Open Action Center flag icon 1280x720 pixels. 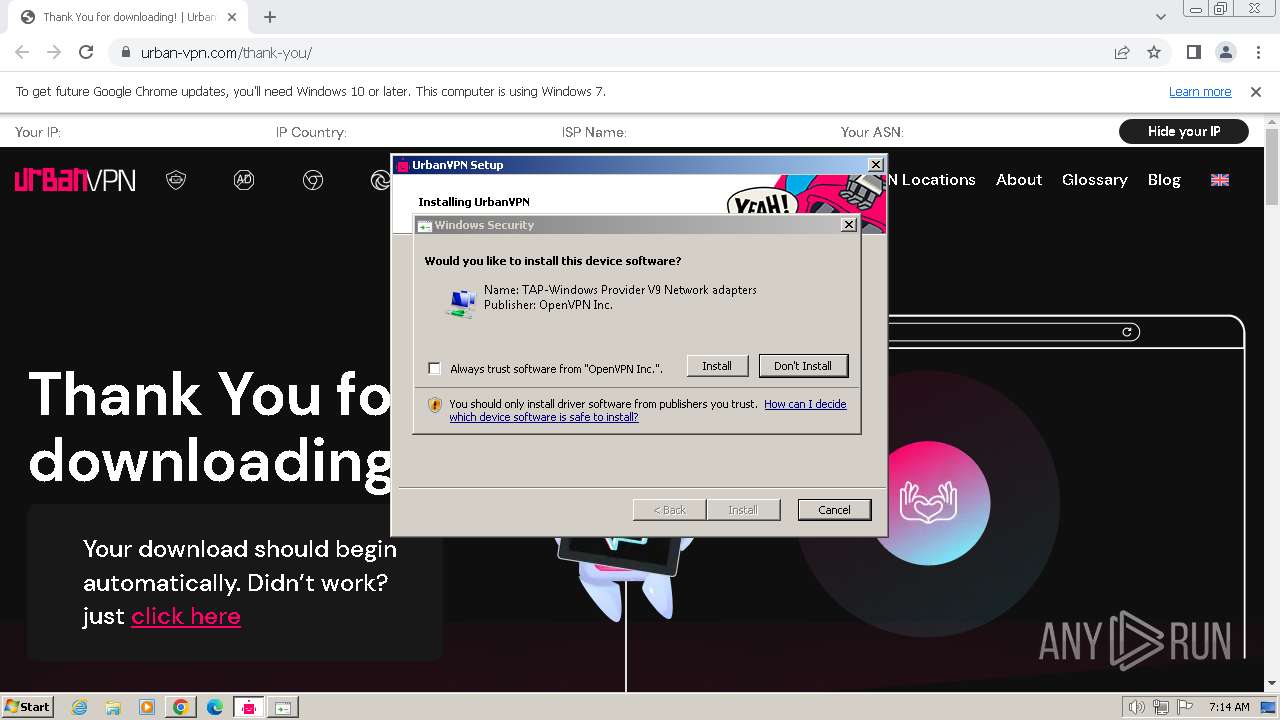click(x=1184, y=707)
